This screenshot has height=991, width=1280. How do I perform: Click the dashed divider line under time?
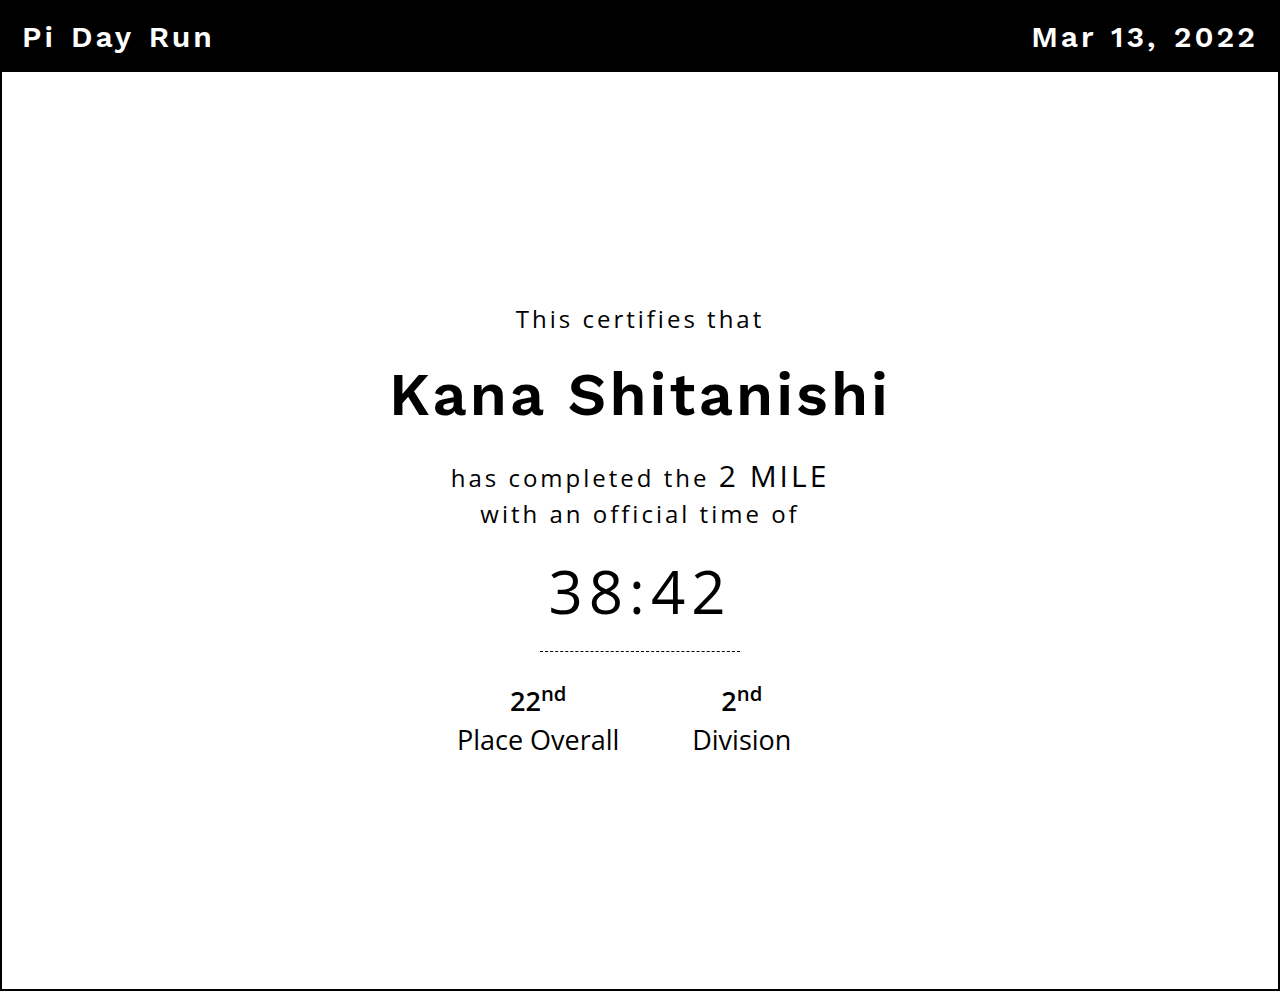639,651
